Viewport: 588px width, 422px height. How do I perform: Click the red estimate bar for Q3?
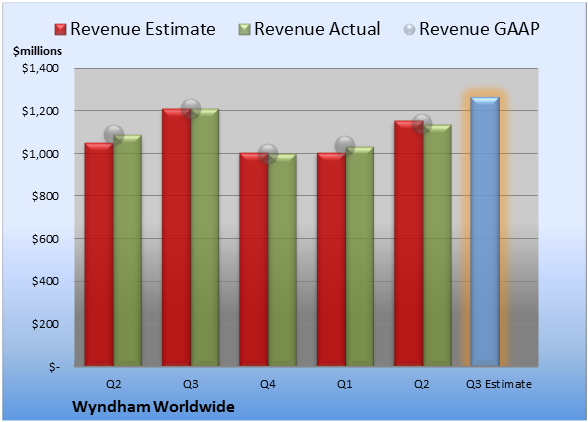click(176, 237)
